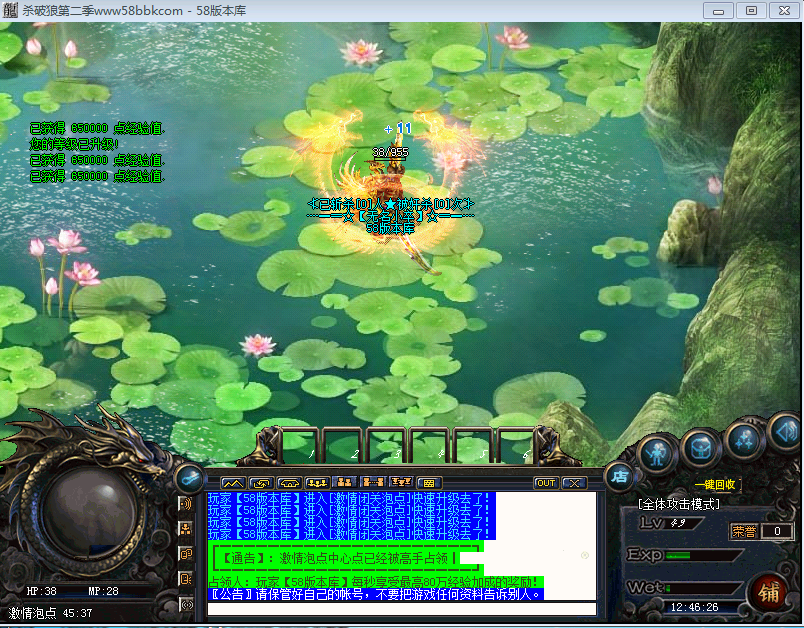
Task: Click the HP:38 readout
Action: click(42, 591)
